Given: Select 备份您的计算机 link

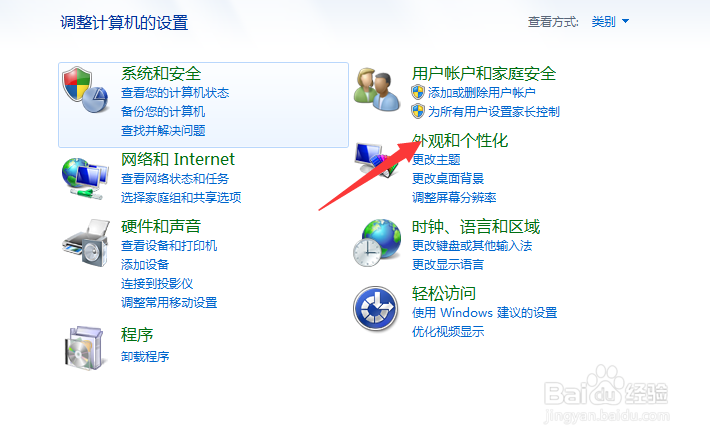Looking at the screenshot, I should pyautogui.click(x=163, y=111).
